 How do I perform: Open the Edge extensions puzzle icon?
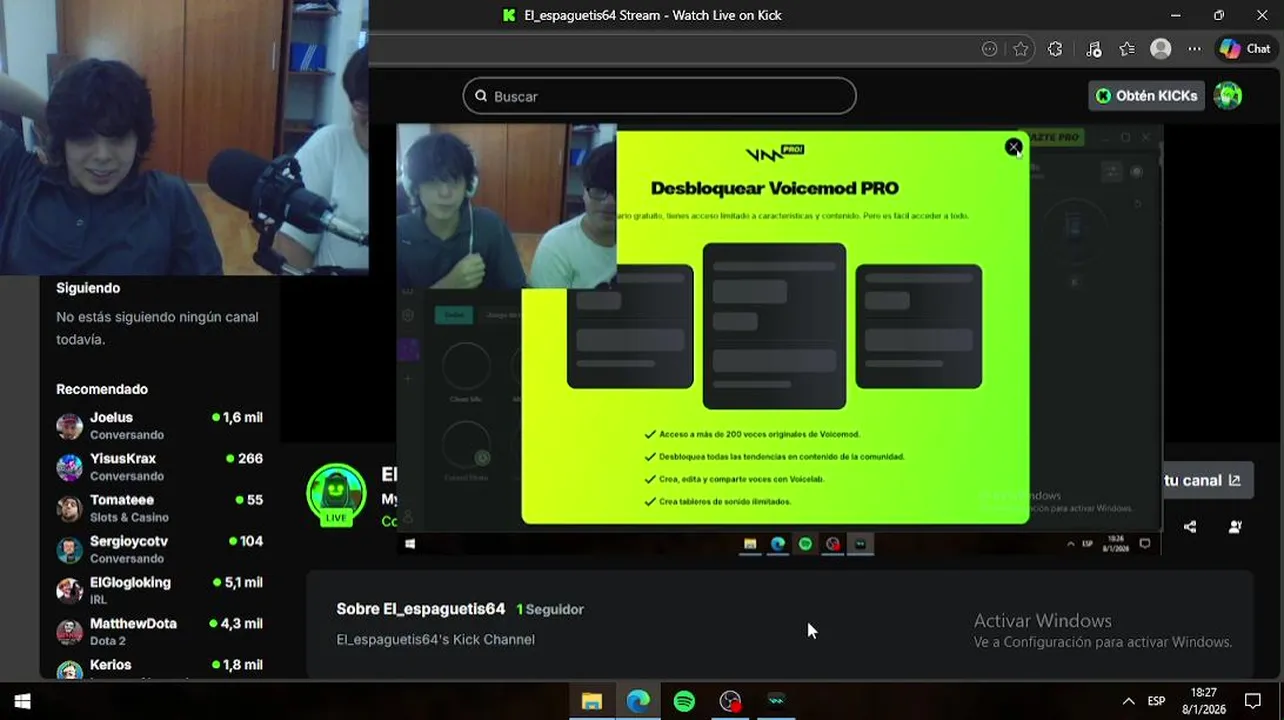(x=1055, y=49)
